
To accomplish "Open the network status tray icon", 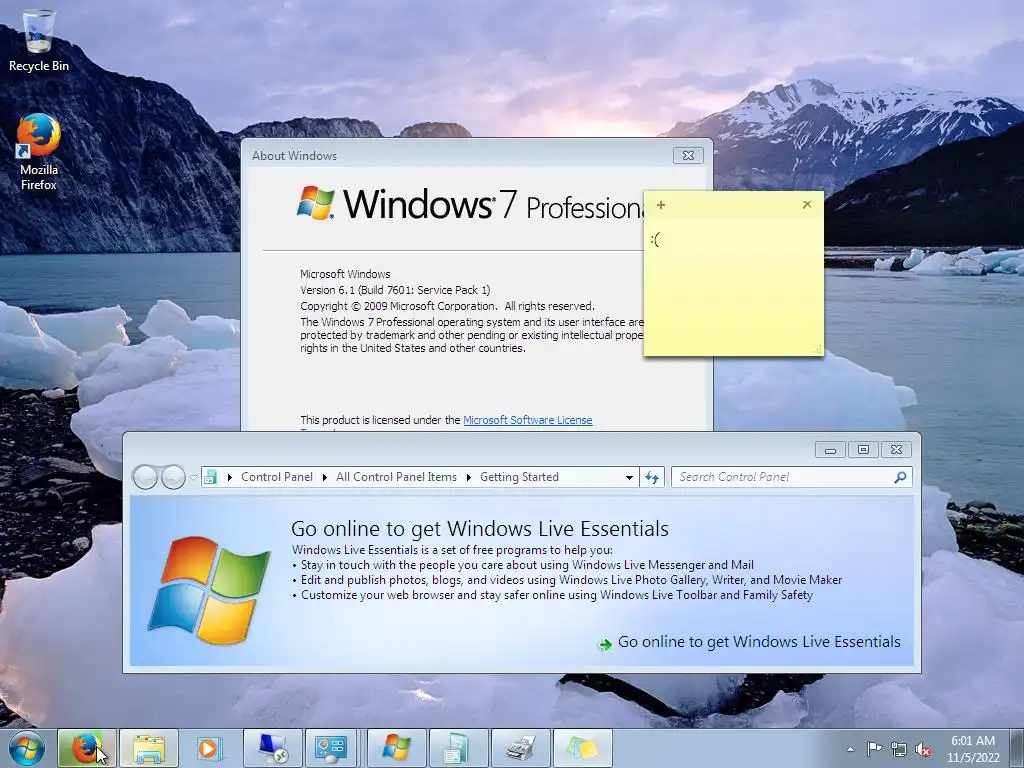I will [x=899, y=750].
